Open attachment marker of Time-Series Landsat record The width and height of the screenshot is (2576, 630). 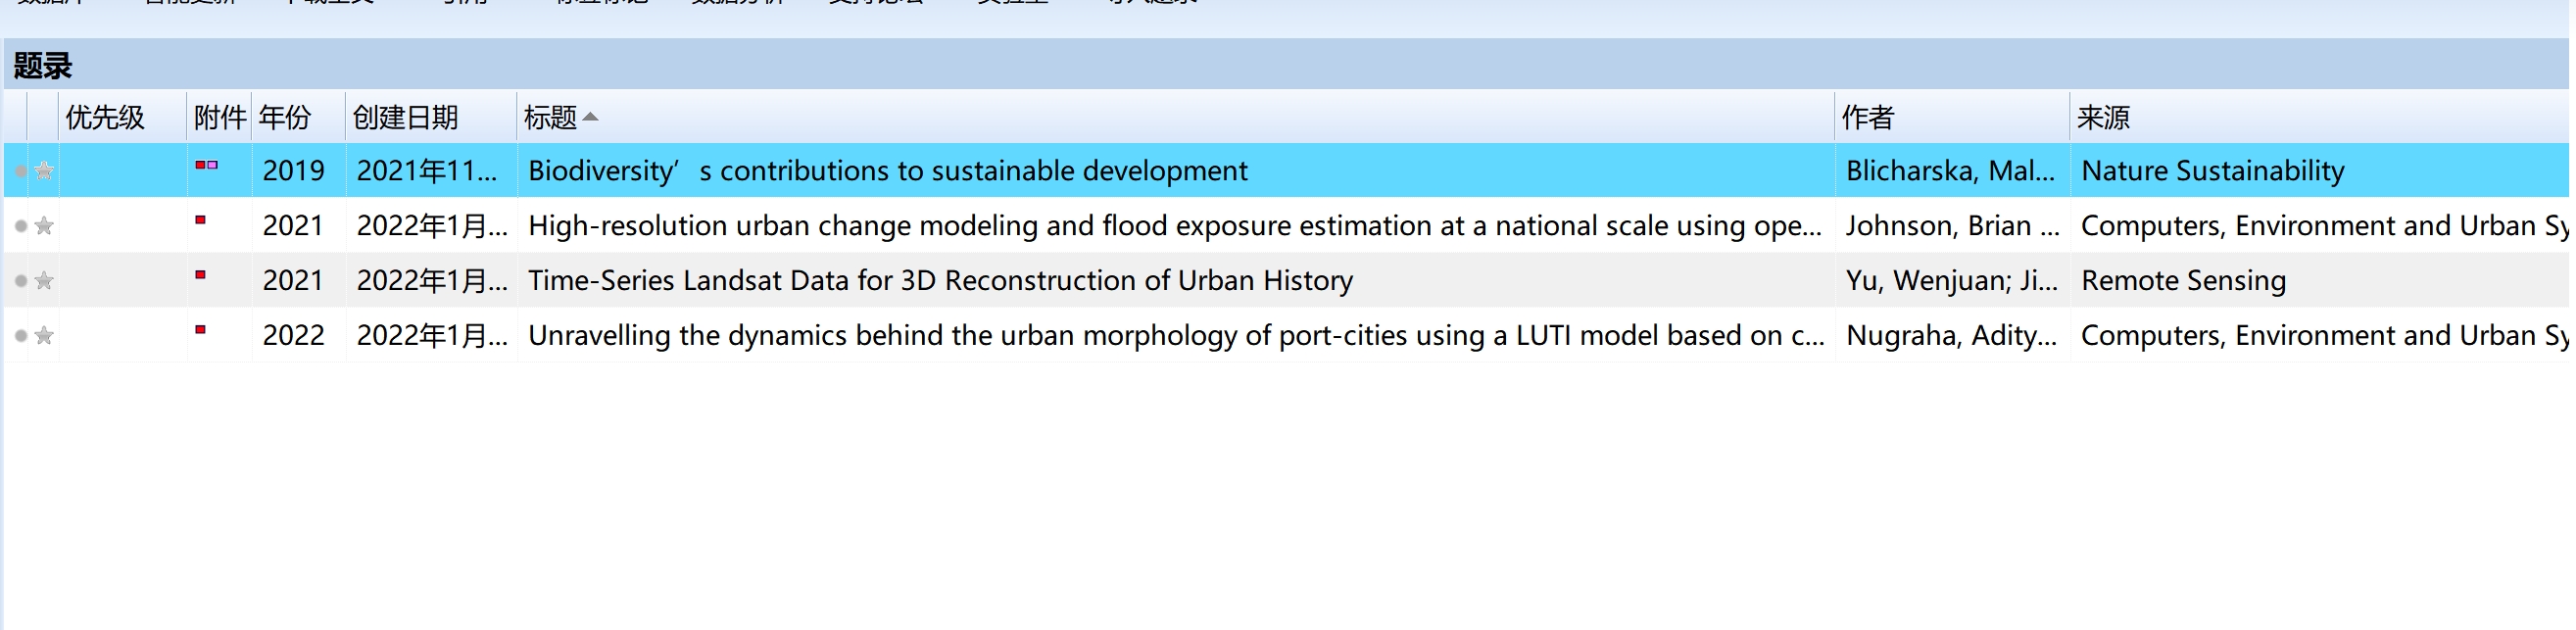coord(200,275)
